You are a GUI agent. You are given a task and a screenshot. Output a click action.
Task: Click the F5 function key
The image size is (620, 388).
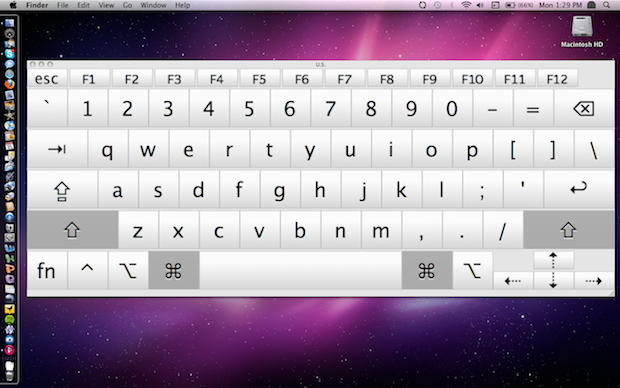coord(260,78)
